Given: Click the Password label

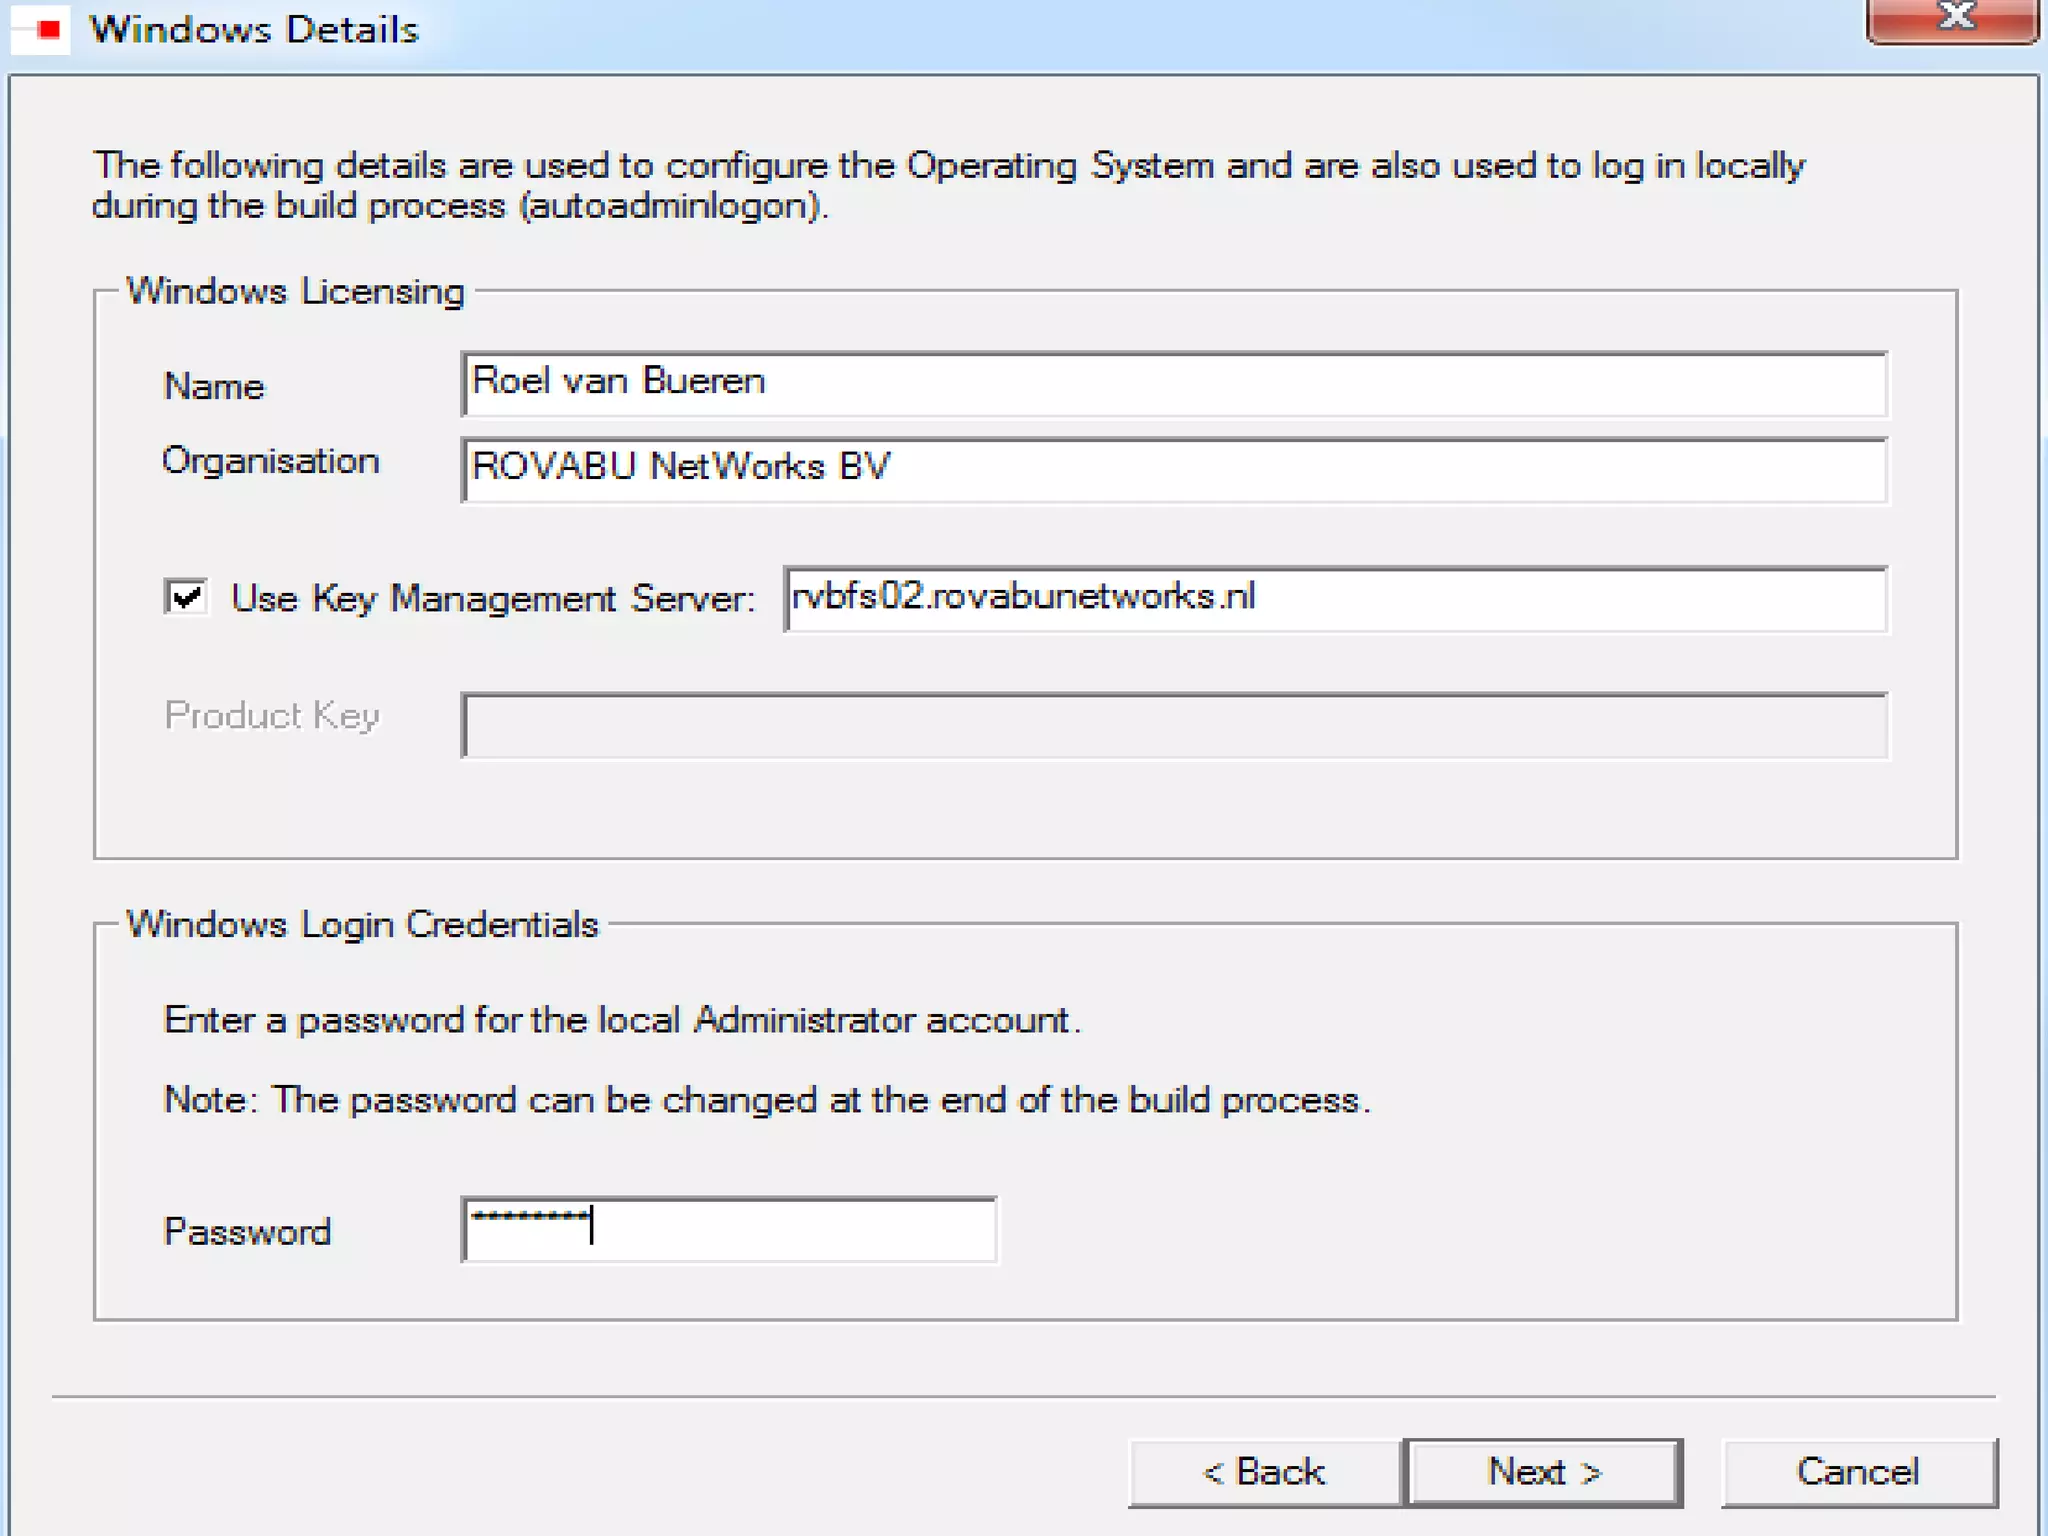Looking at the screenshot, I should pyautogui.click(x=247, y=1231).
